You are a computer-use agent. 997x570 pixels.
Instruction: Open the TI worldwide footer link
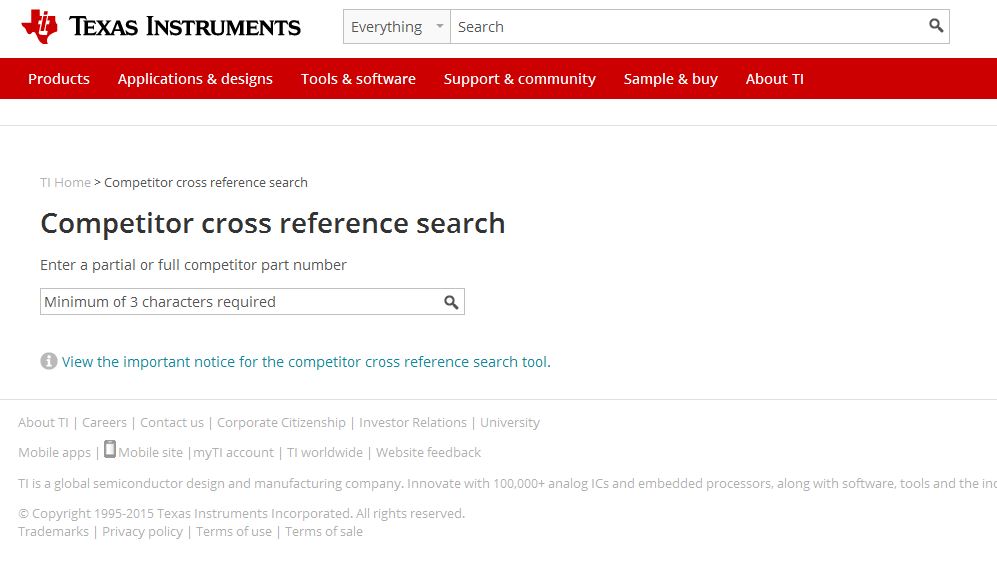tap(324, 452)
